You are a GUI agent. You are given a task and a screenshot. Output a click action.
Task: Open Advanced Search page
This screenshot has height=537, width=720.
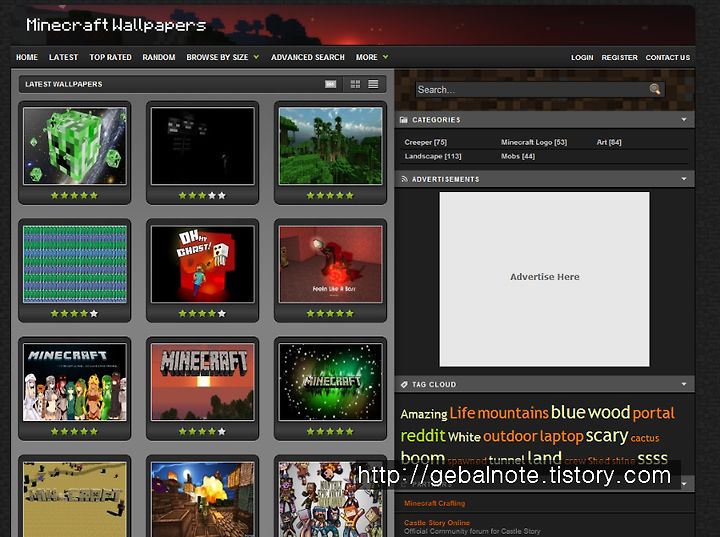(x=308, y=57)
